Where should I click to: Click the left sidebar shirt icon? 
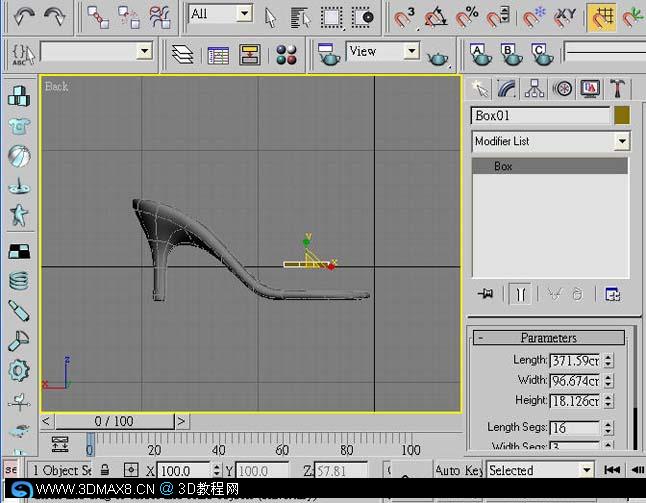(19, 126)
